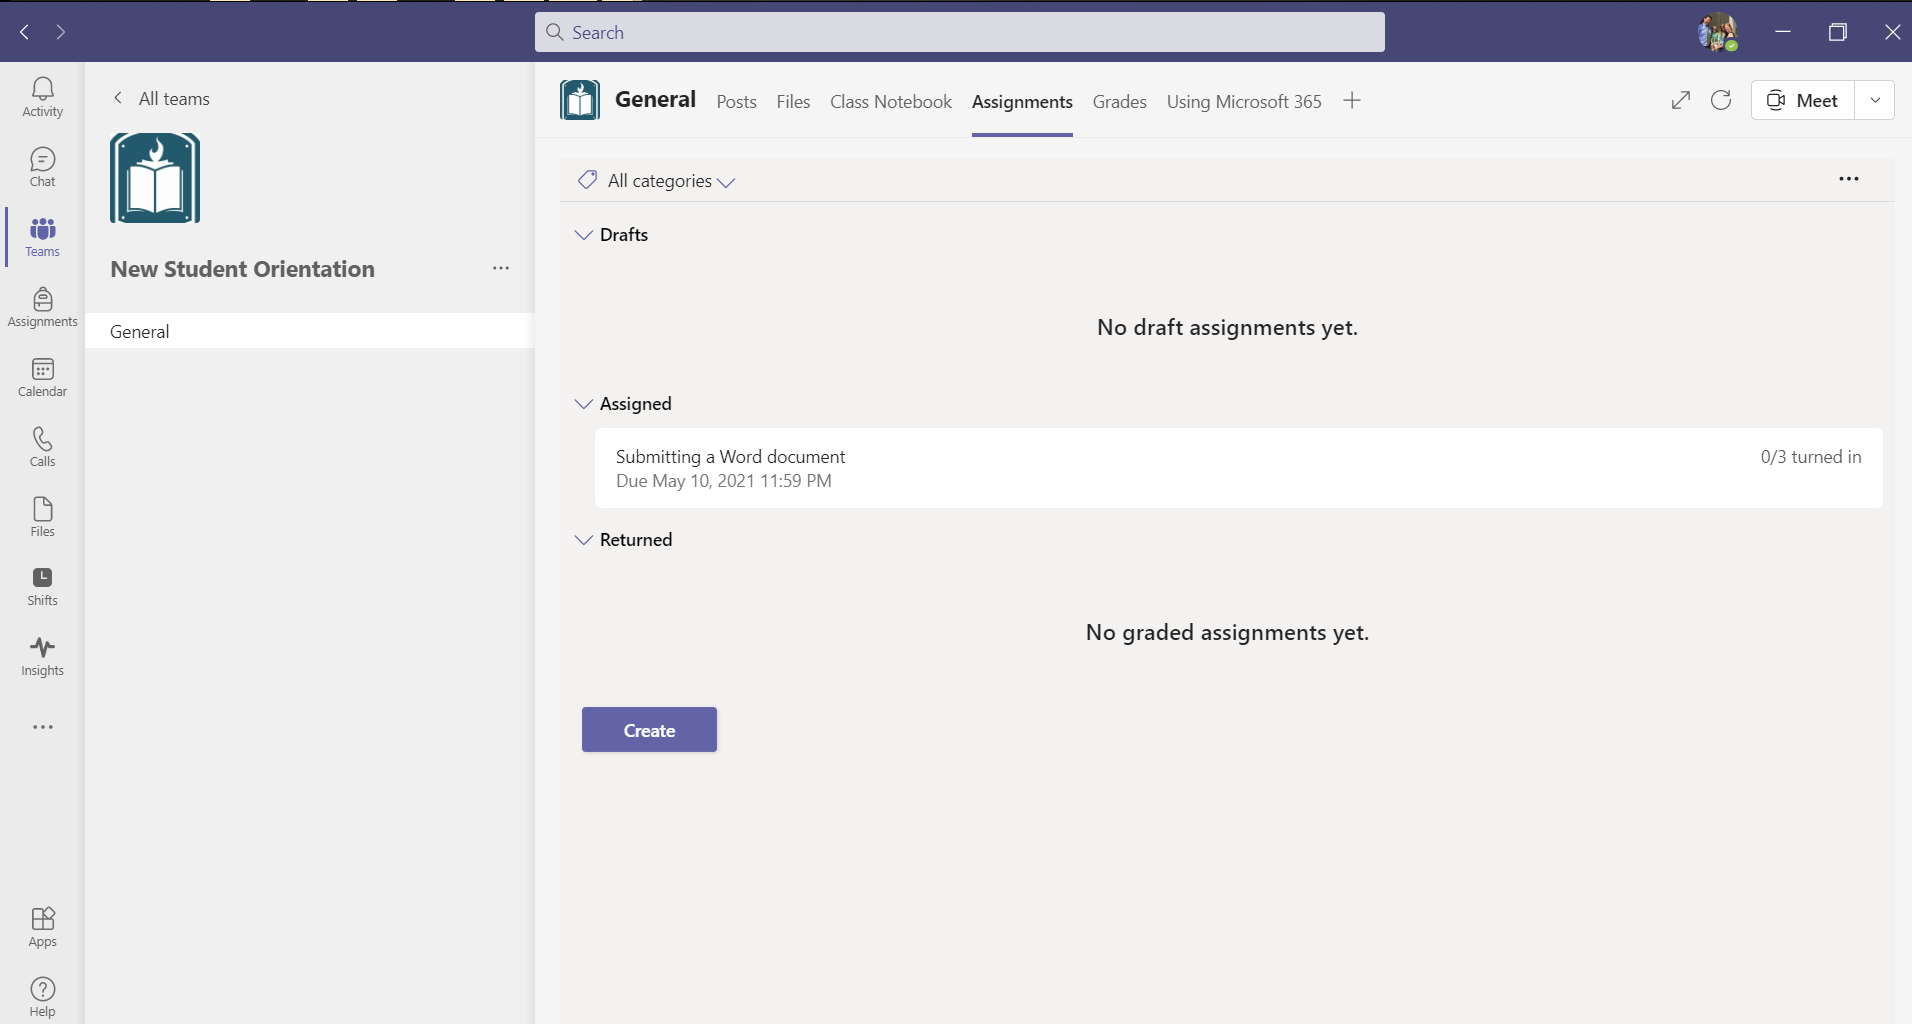Open Chat from the left rail

pos(42,167)
